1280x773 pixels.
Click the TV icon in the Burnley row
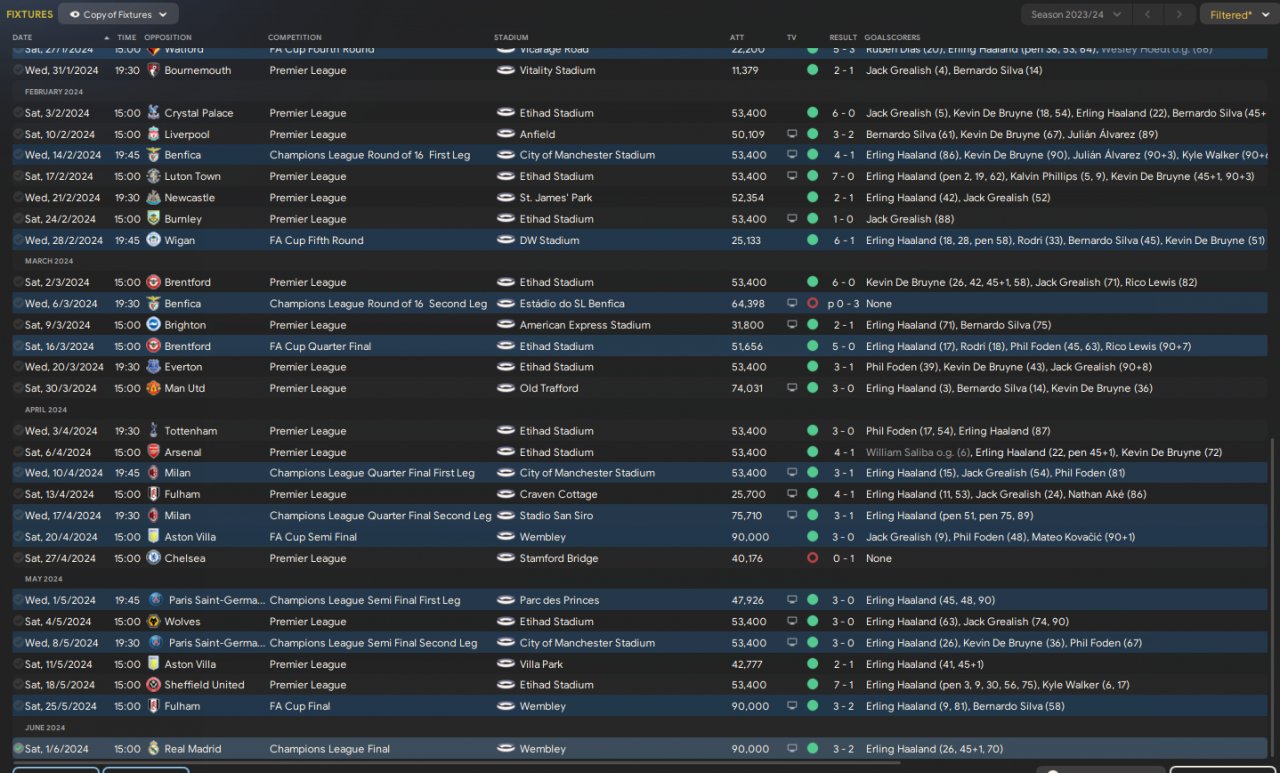[792, 219]
